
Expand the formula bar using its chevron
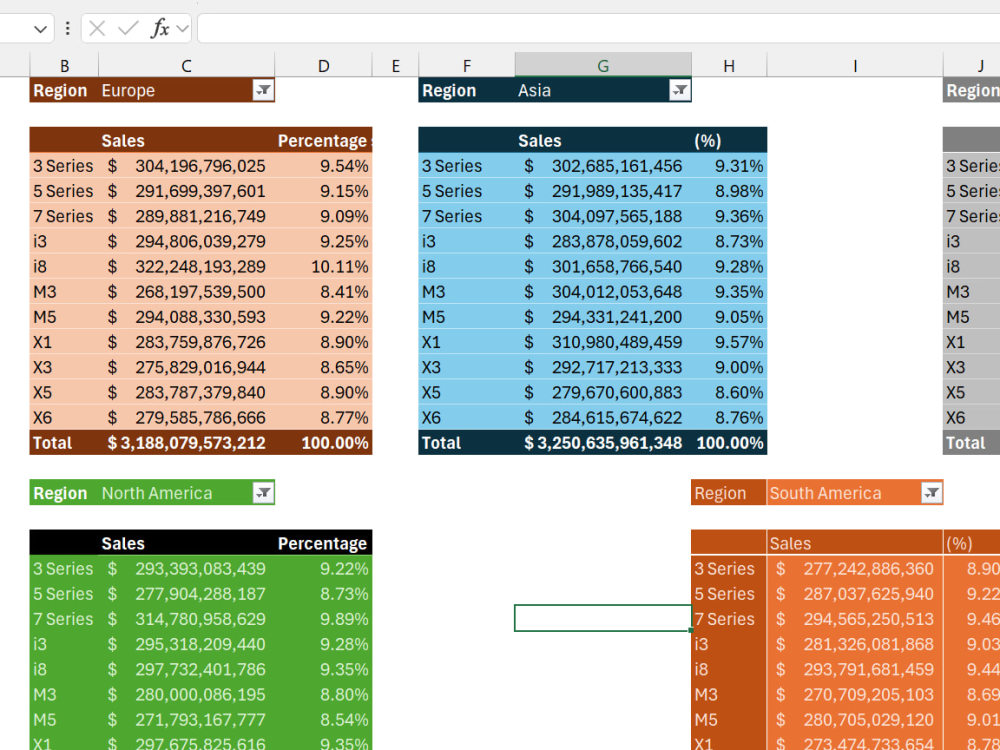click(184, 27)
